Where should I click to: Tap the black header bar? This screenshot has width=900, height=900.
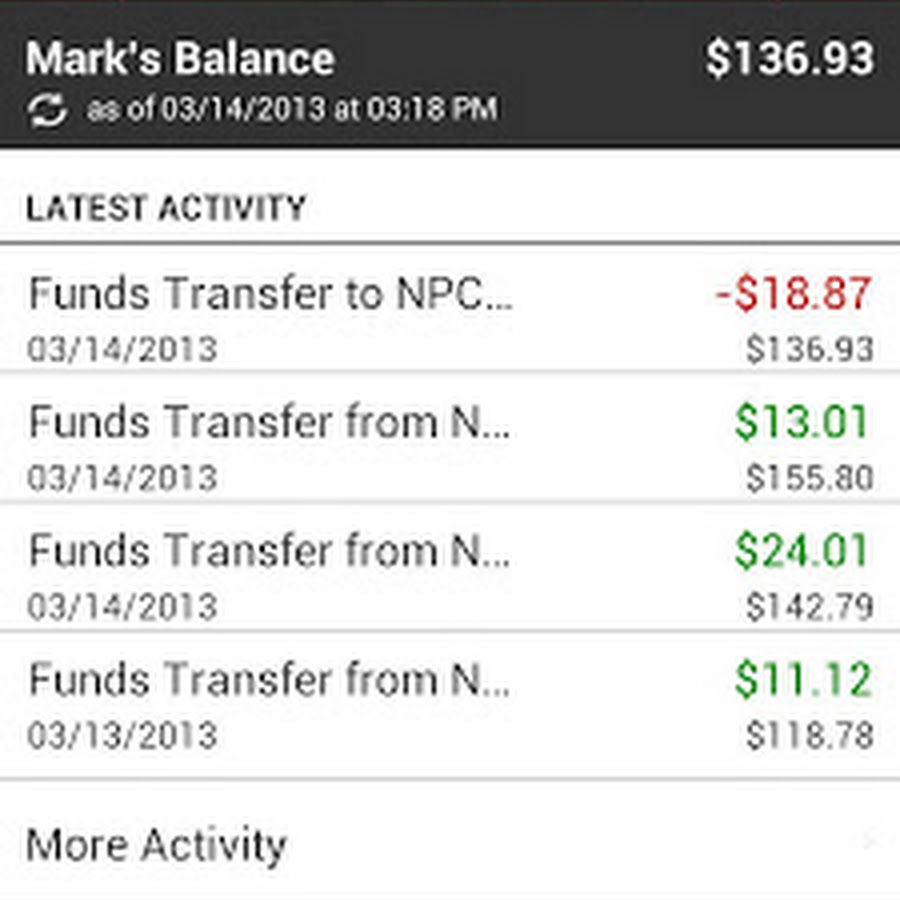point(450,70)
